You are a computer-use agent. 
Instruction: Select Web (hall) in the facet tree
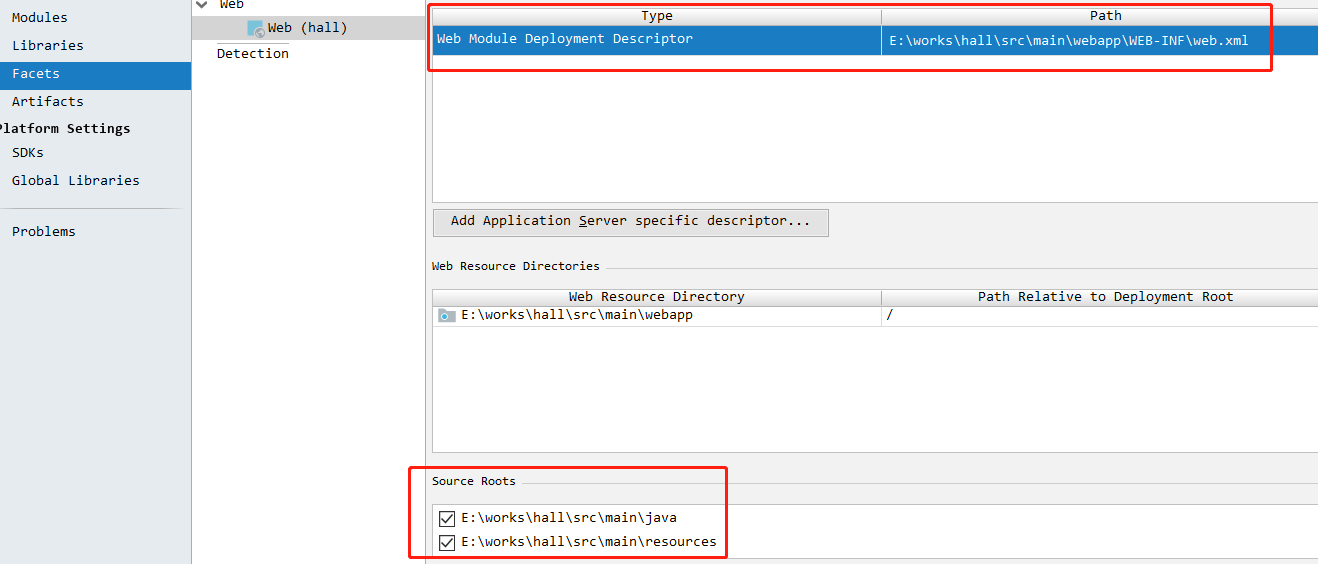tap(308, 28)
